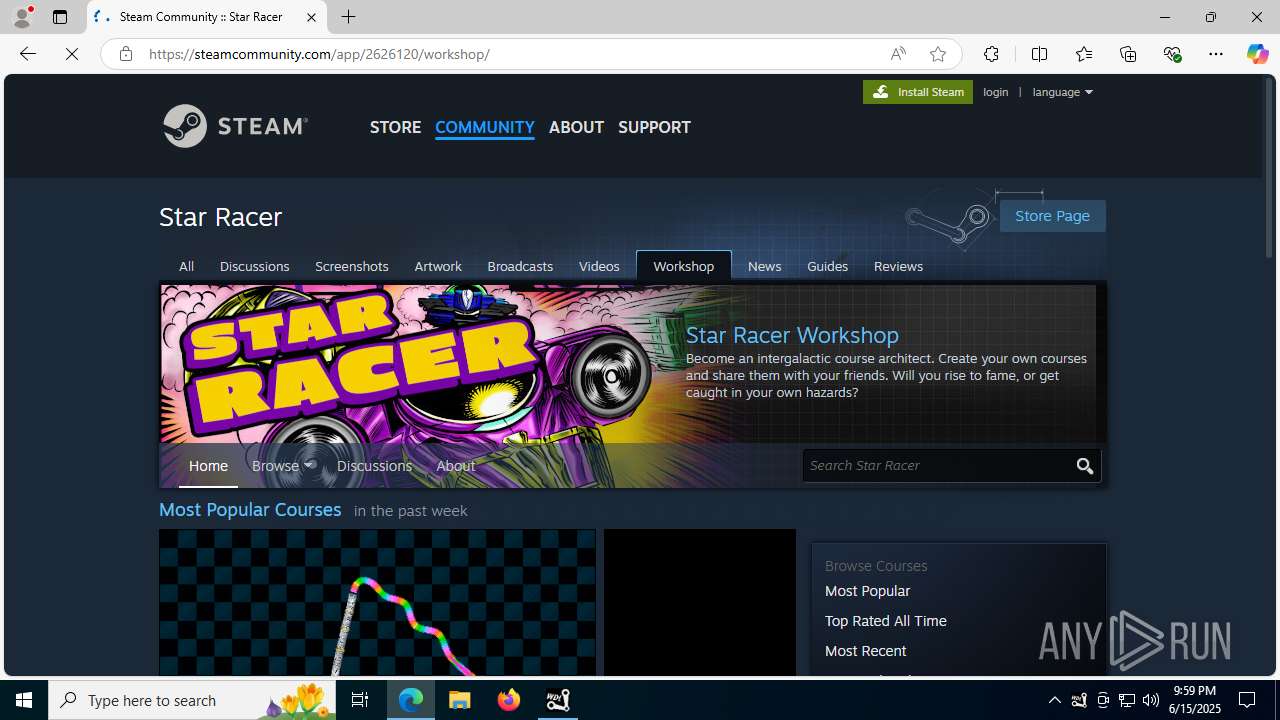Click the Search Star Racer field

[x=937, y=466]
